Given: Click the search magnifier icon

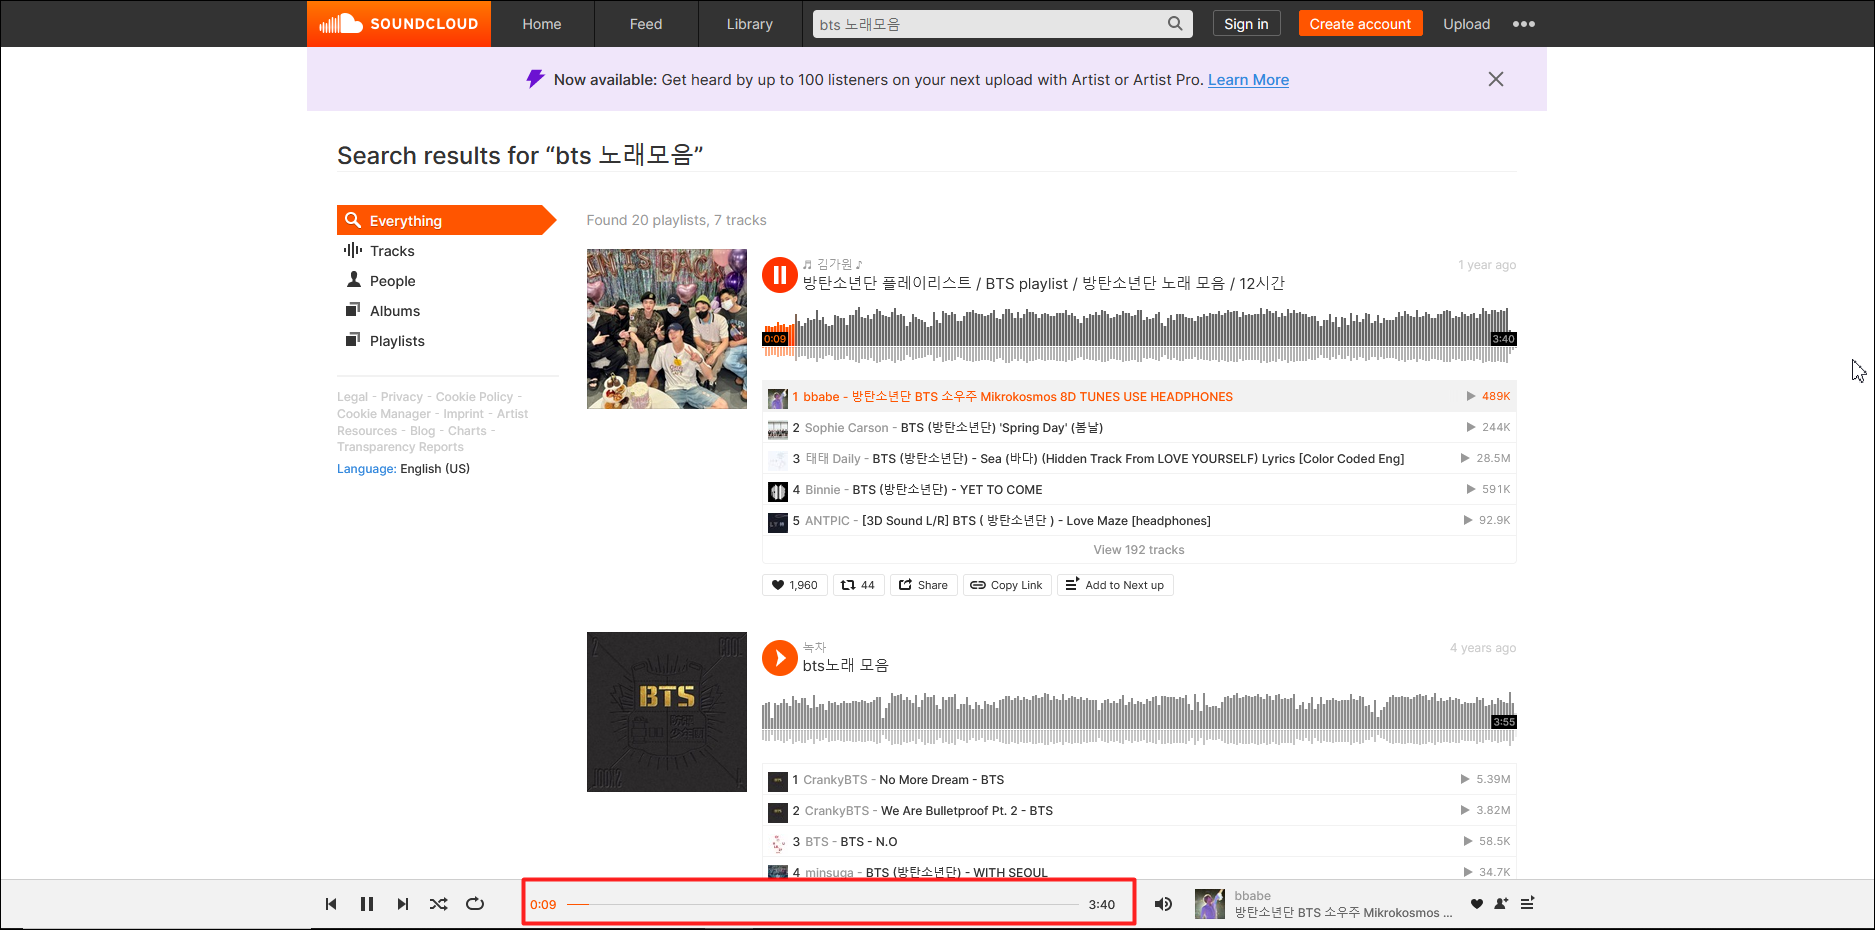Looking at the screenshot, I should 1175,23.
